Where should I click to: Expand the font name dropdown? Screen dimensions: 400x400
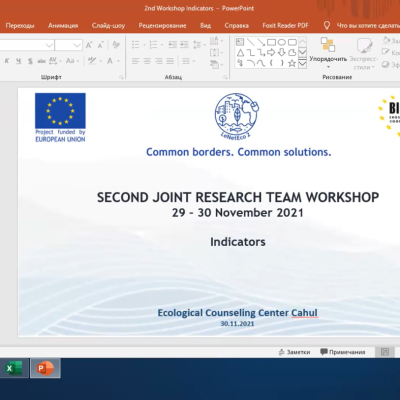click(49, 45)
